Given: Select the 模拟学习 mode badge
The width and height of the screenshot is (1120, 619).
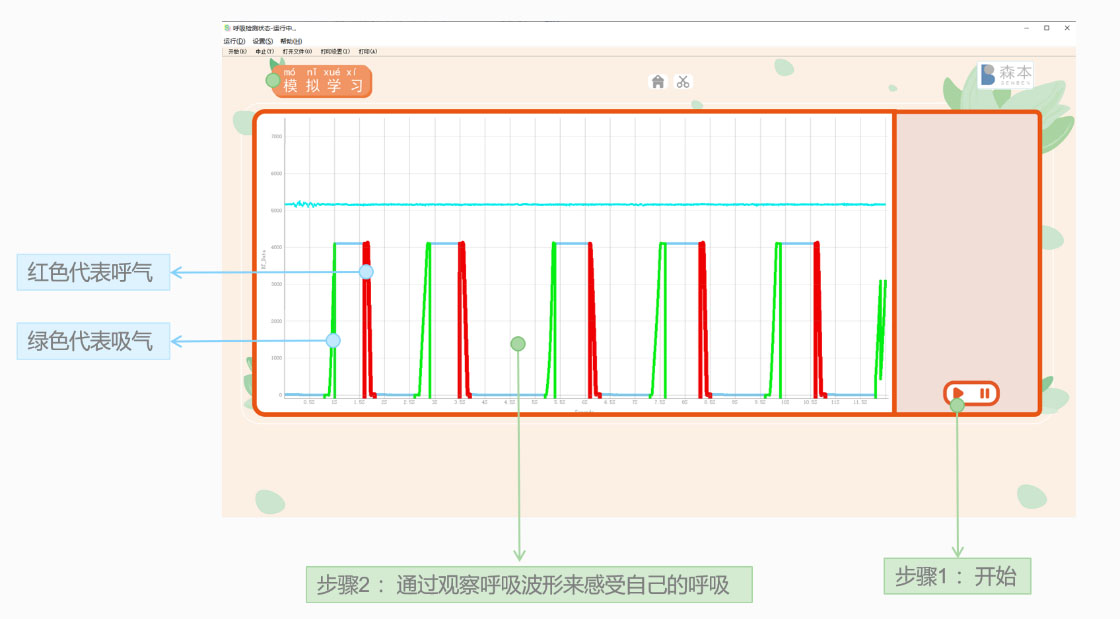Looking at the screenshot, I should [322, 81].
